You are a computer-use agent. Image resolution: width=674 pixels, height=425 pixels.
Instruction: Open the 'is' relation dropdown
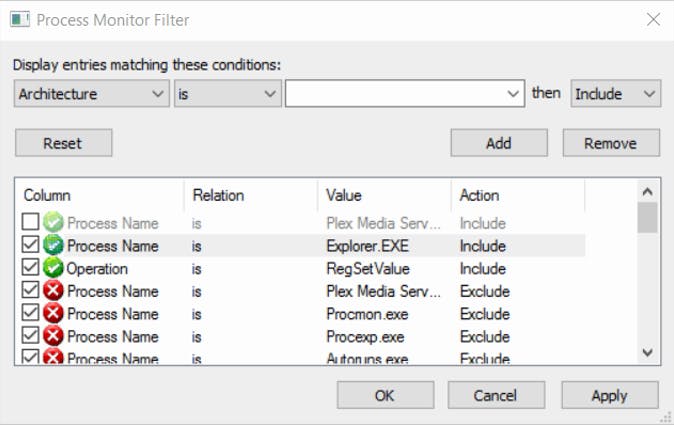point(227,94)
